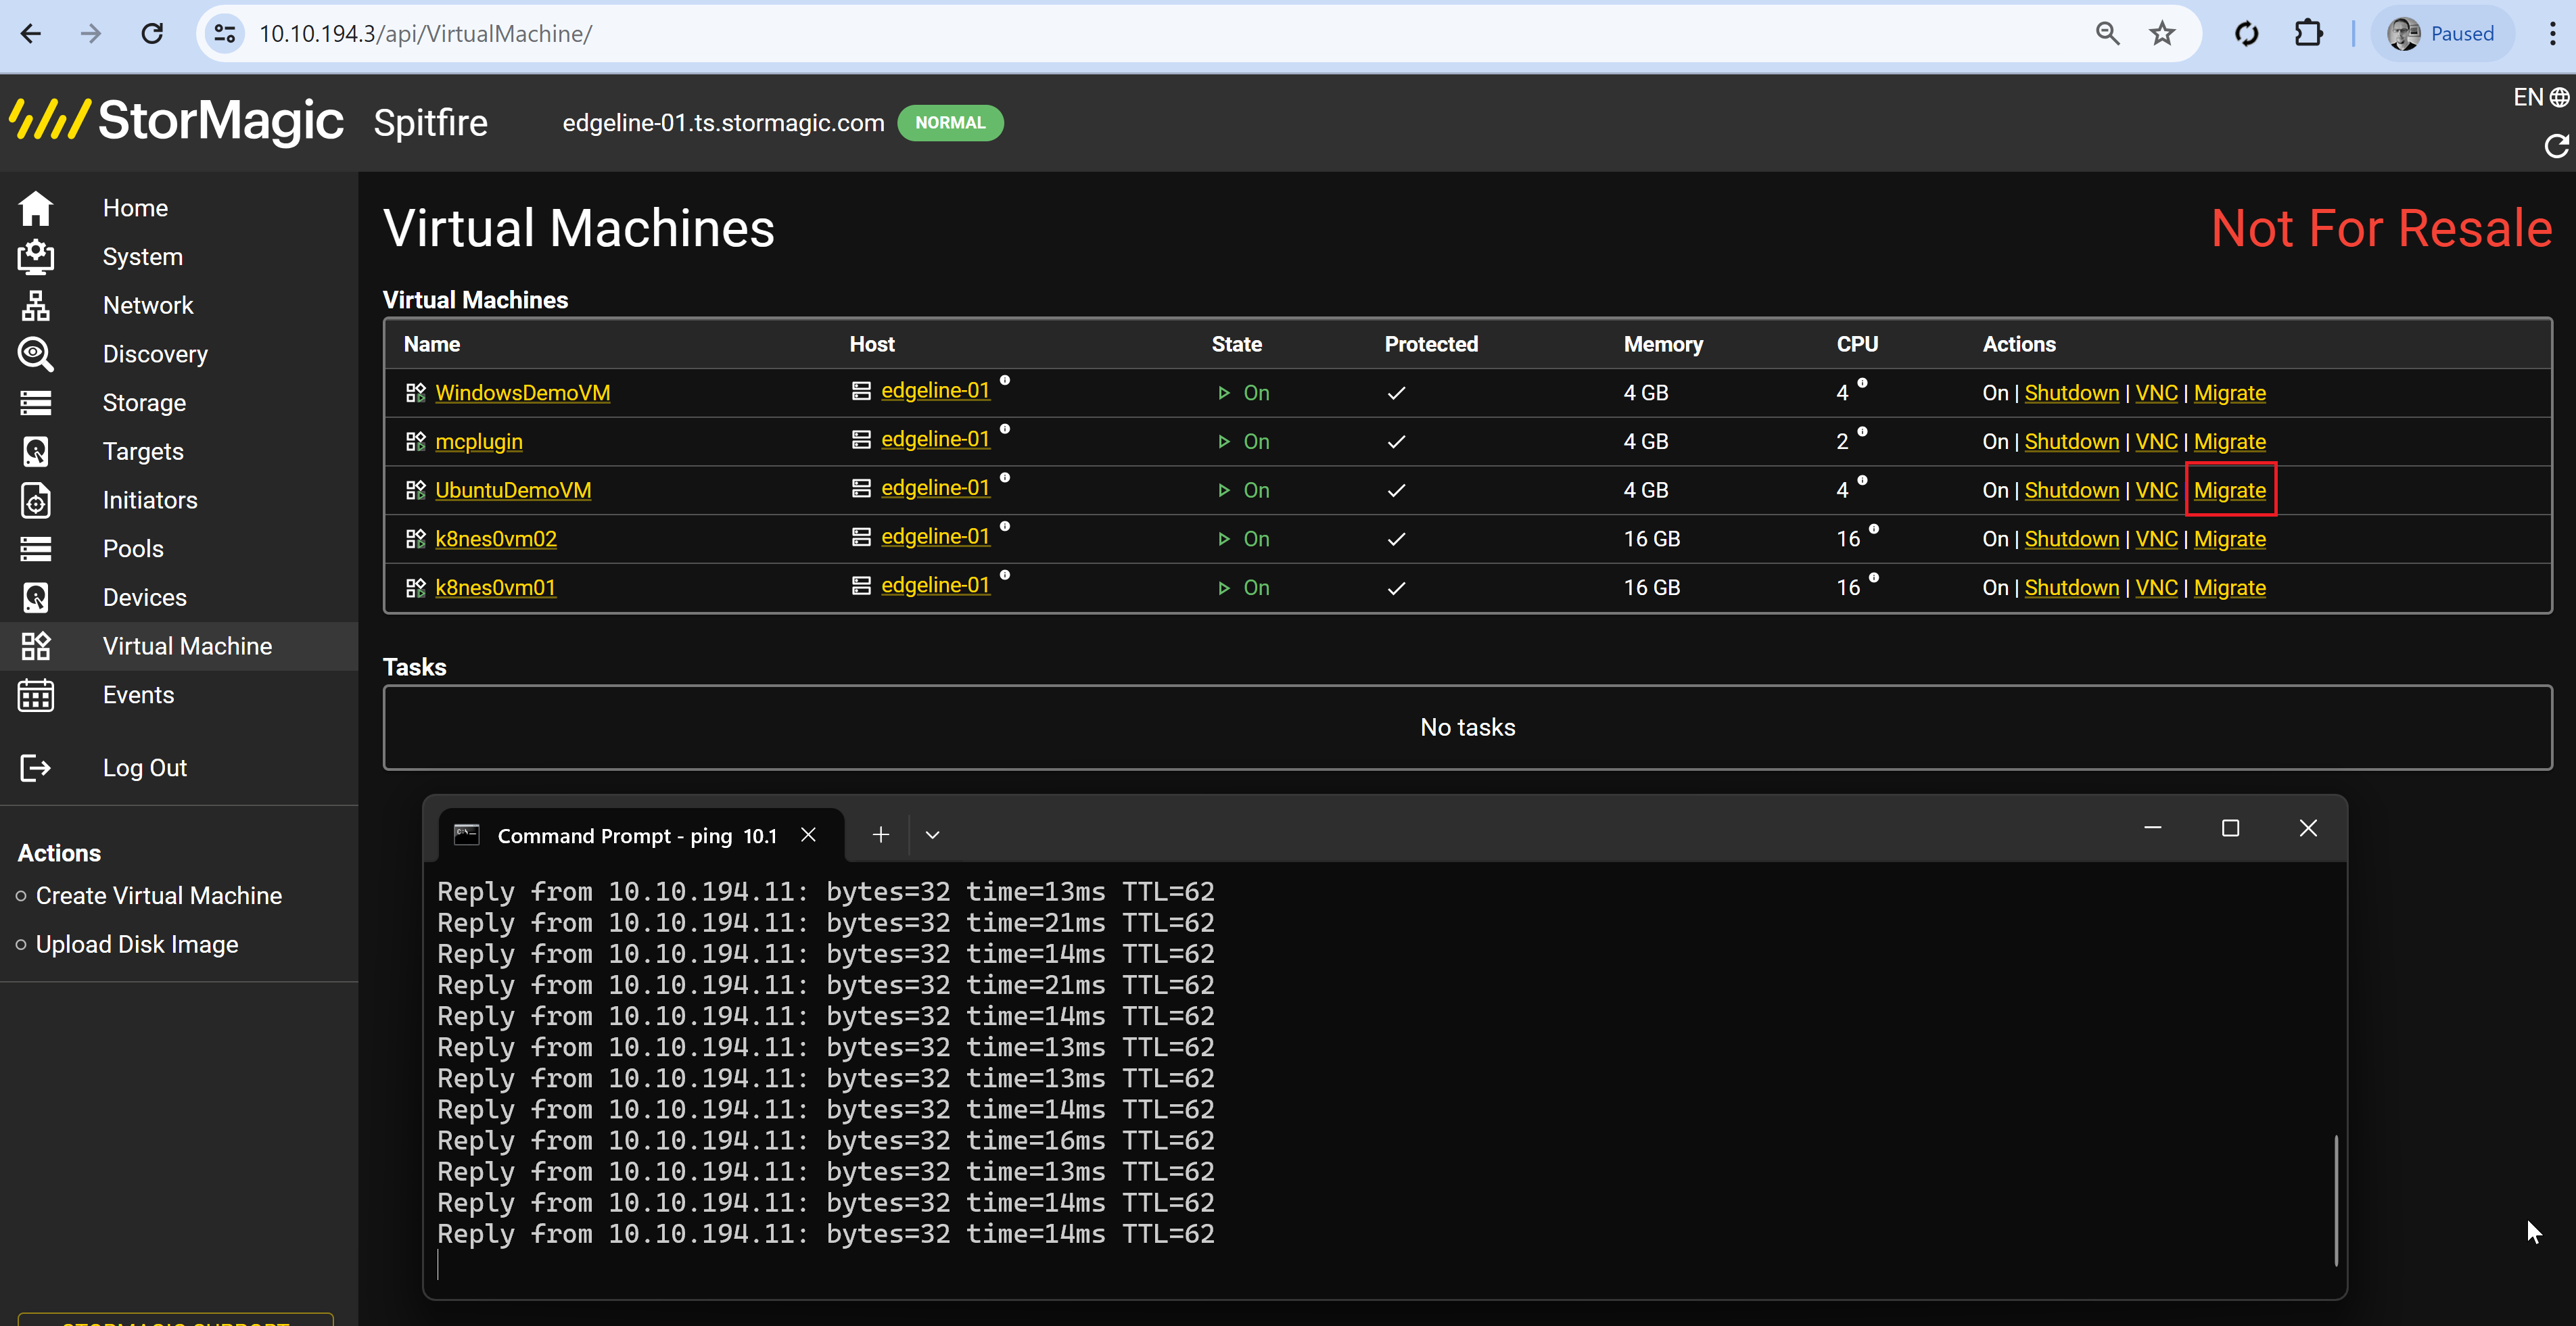This screenshot has width=2576, height=1326.
Task: Click Log Out in sidebar
Action: tap(144, 768)
